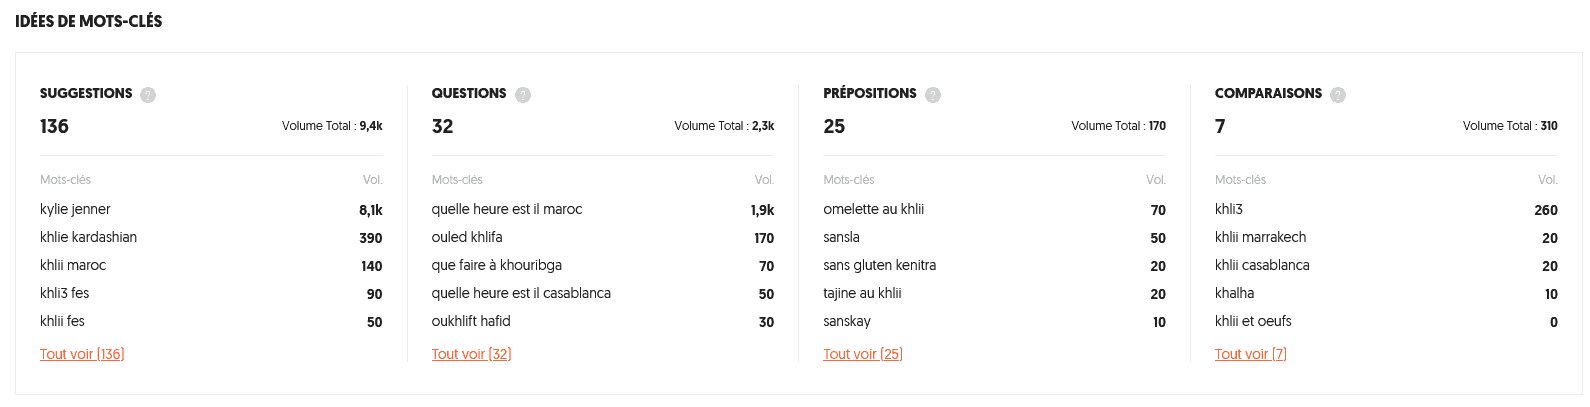Choose the 'tajine au khlii' keyword
The image size is (1590, 407).
click(x=862, y=293)
